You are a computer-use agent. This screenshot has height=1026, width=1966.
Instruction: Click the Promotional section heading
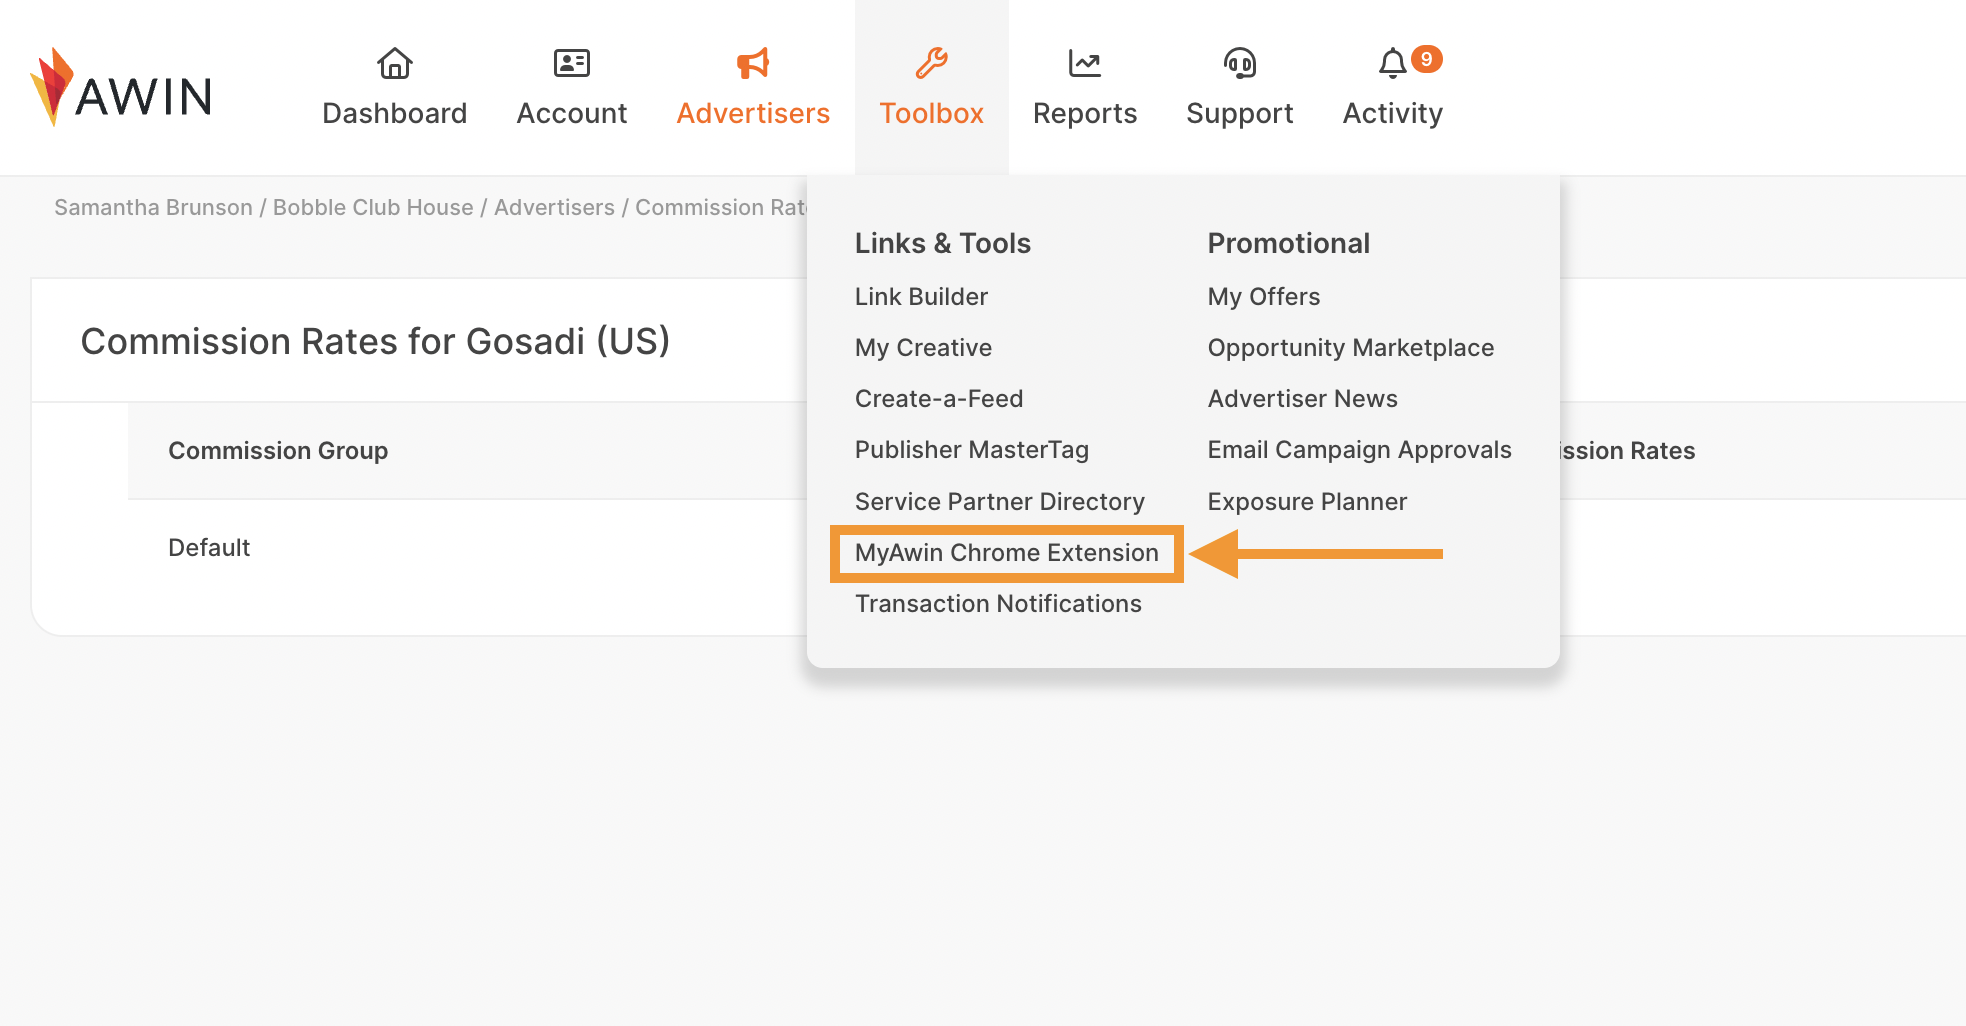[1289, 243]
